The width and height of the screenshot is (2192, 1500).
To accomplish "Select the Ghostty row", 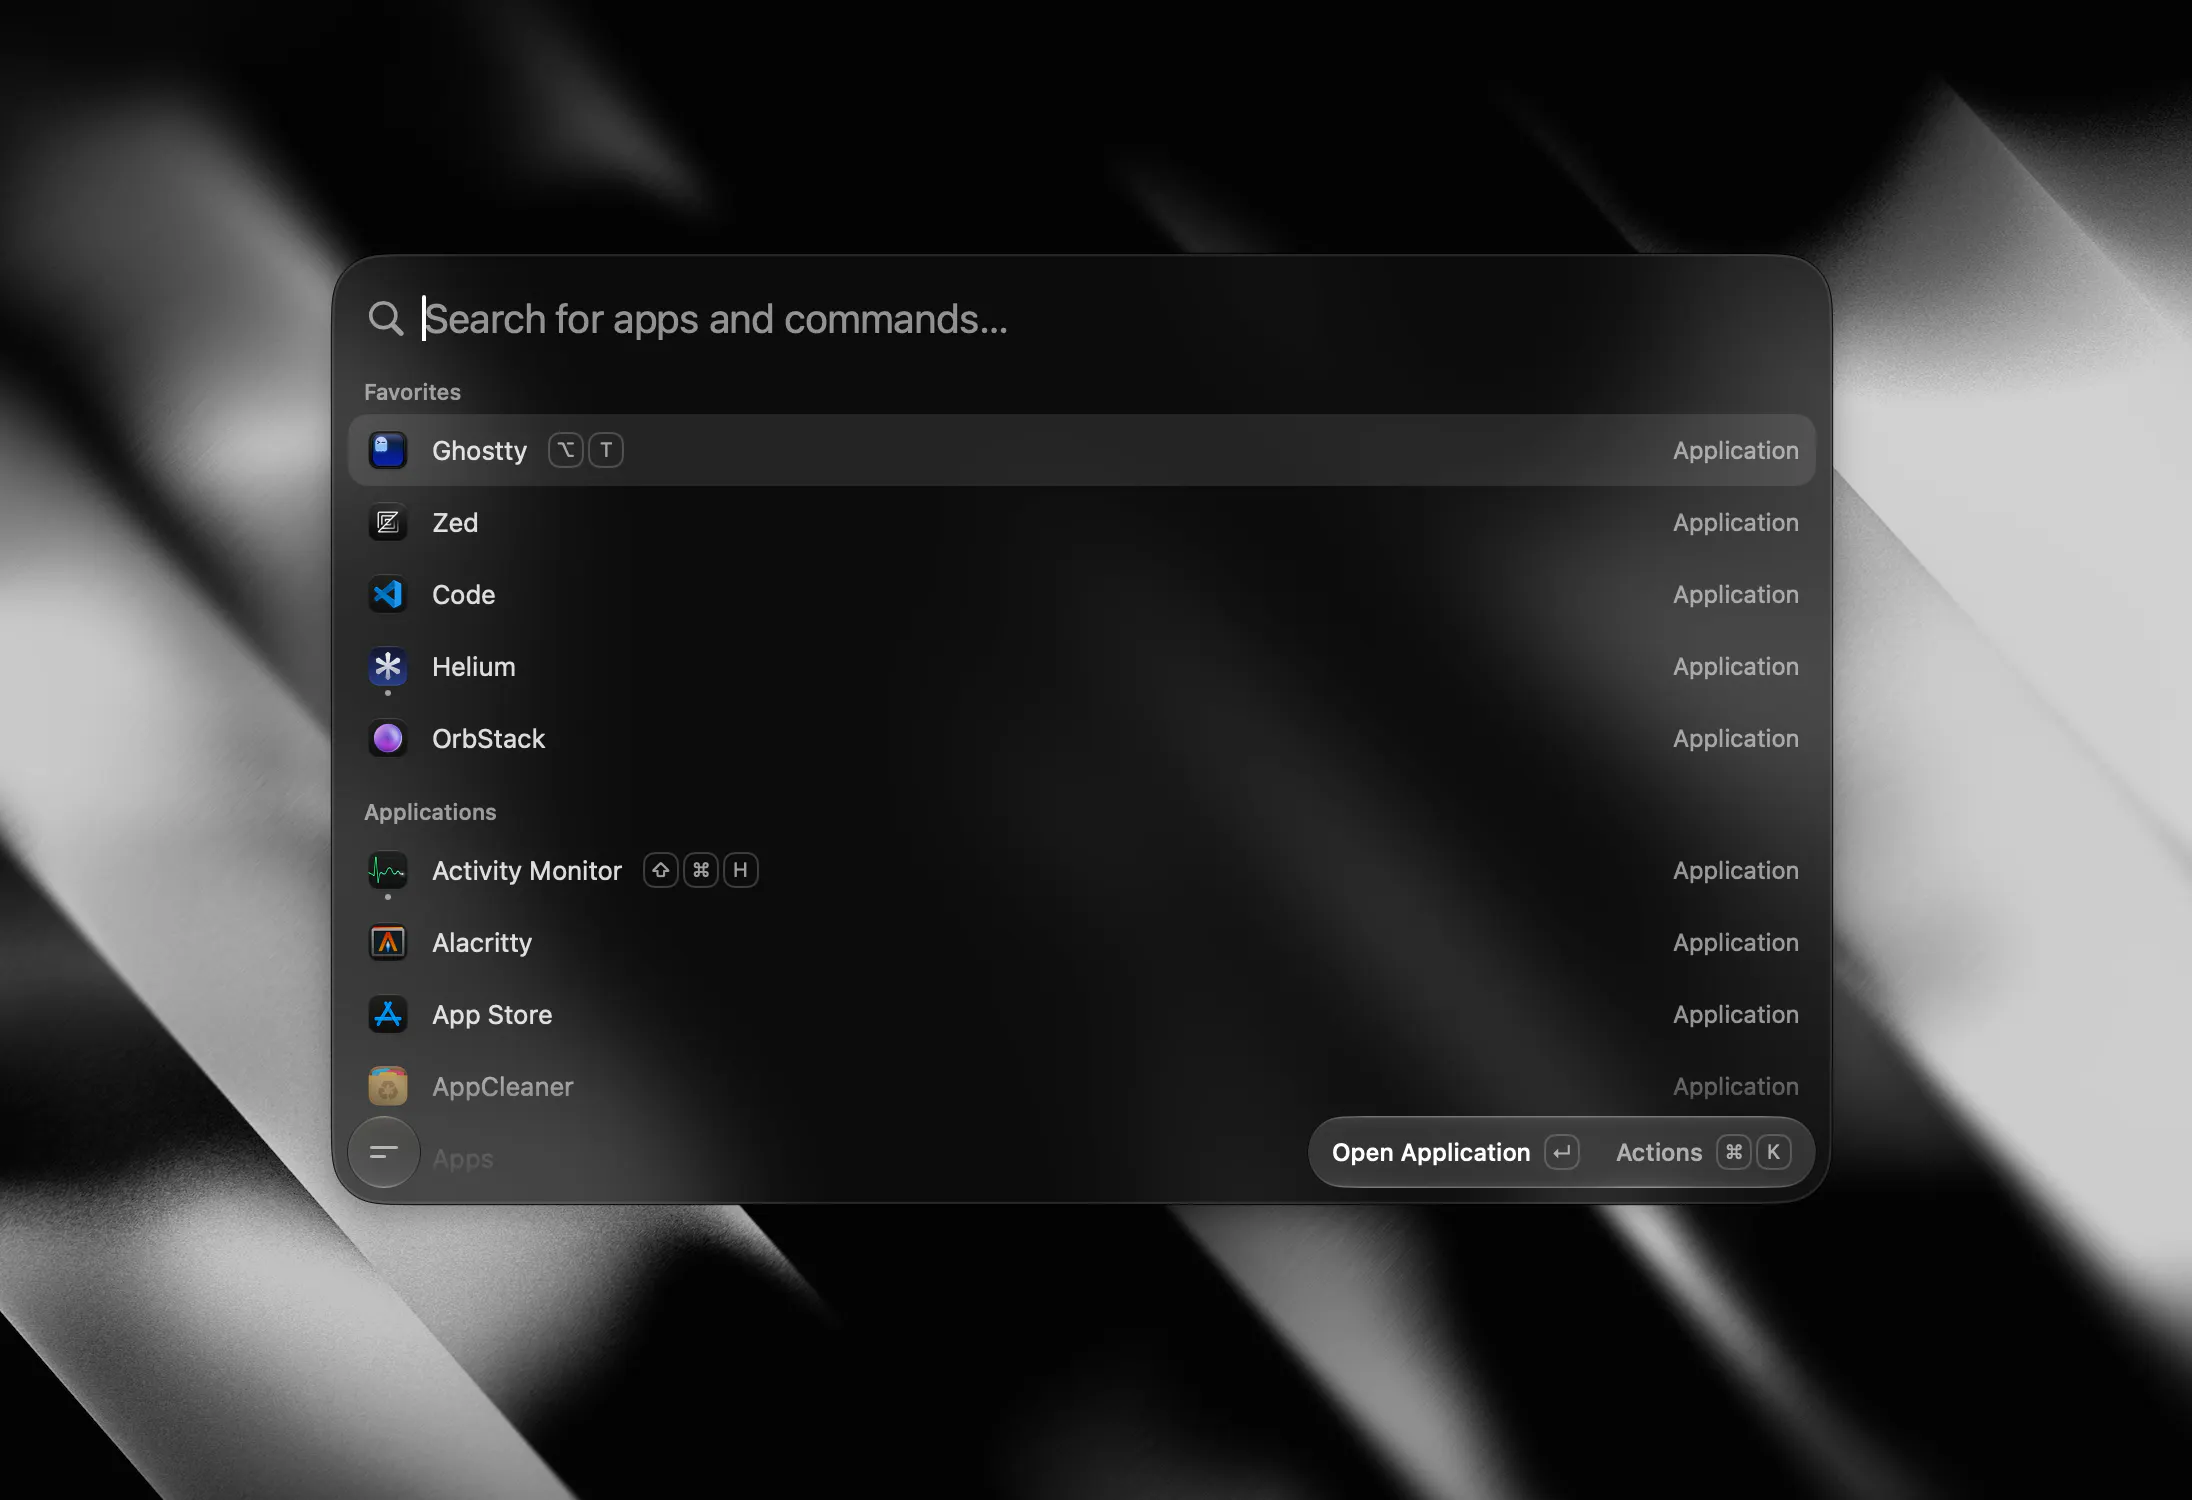I will click(1081, 451).
